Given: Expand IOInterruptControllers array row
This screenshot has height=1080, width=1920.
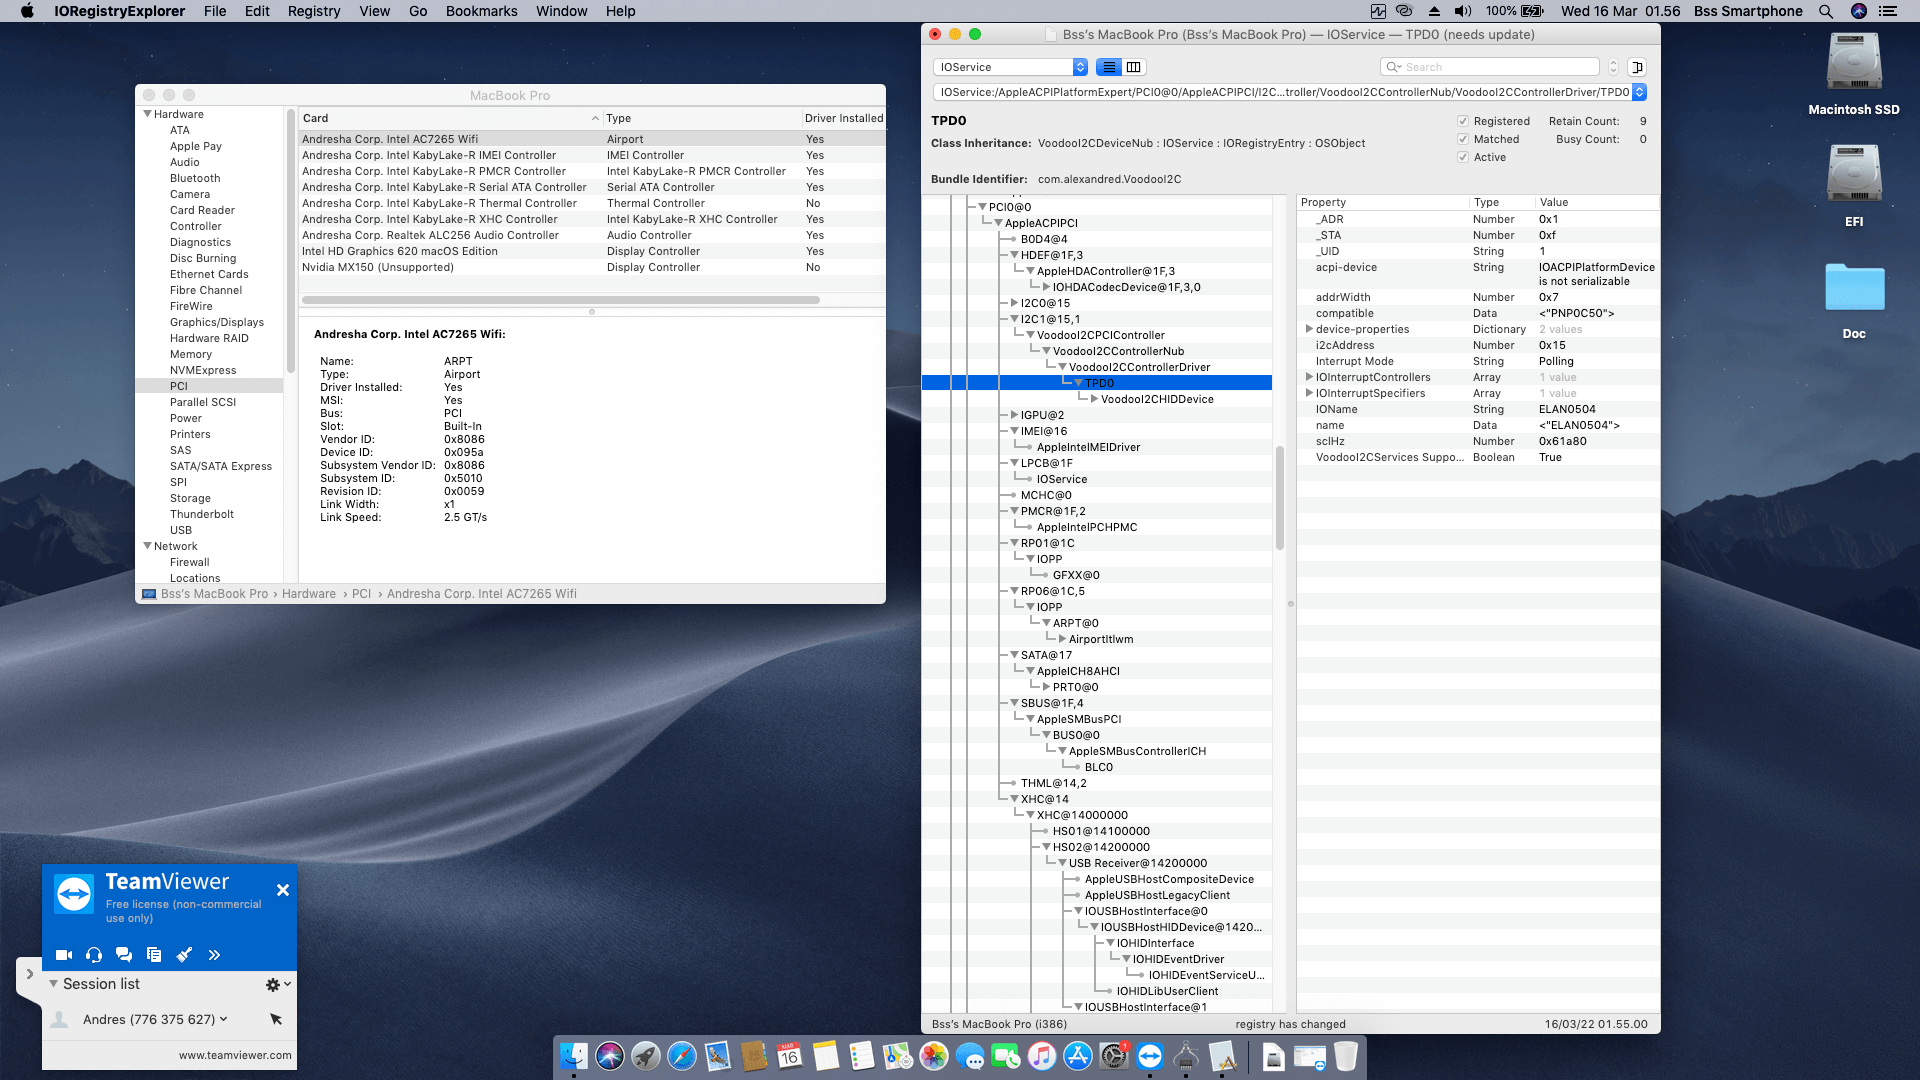Looking at the screenshot, I should pyautogui.click(x=1309, y=377).
